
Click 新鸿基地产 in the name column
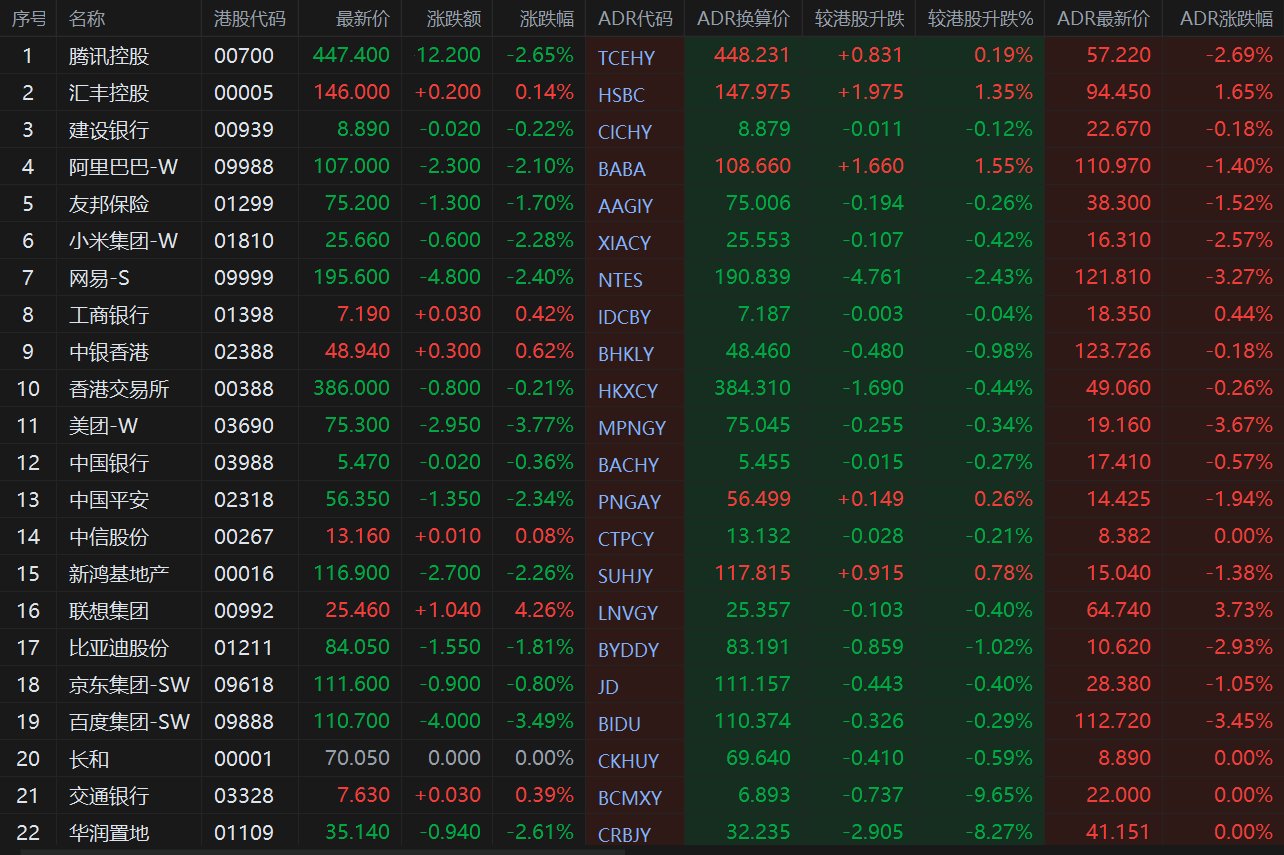[x=119, y=573]
